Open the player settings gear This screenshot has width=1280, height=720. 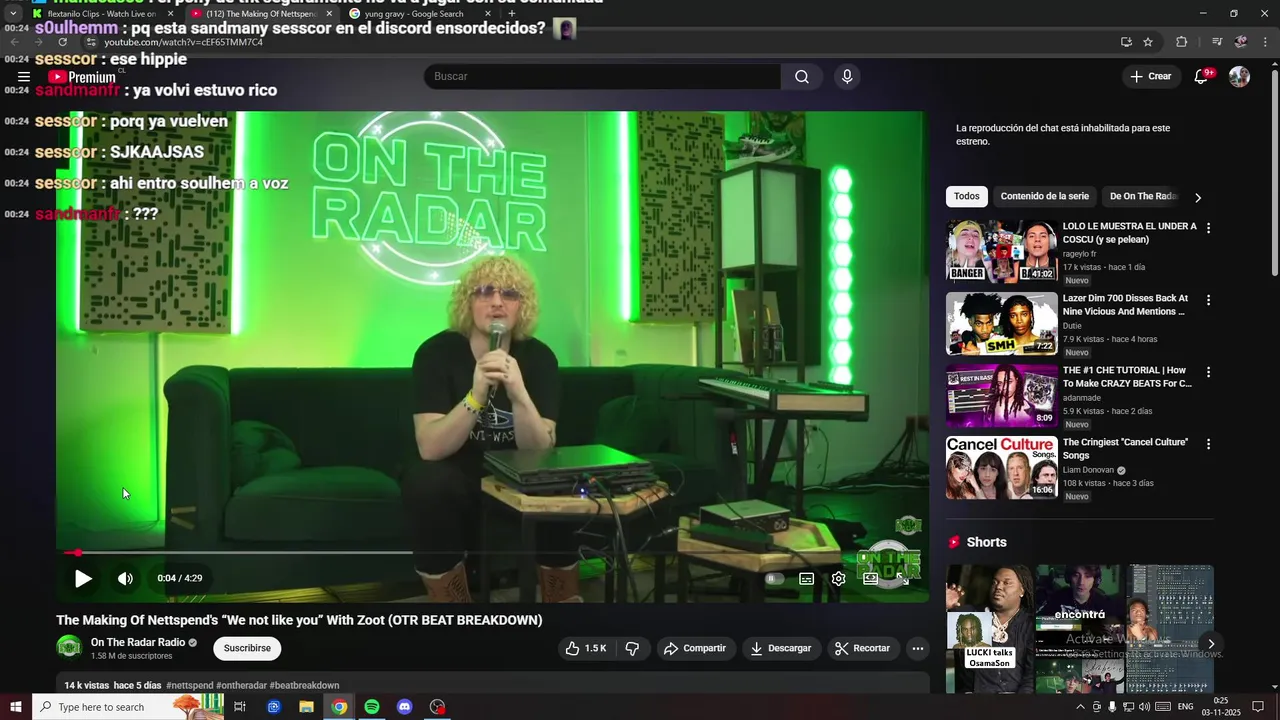pyautogui.click(x=838, y=578)
